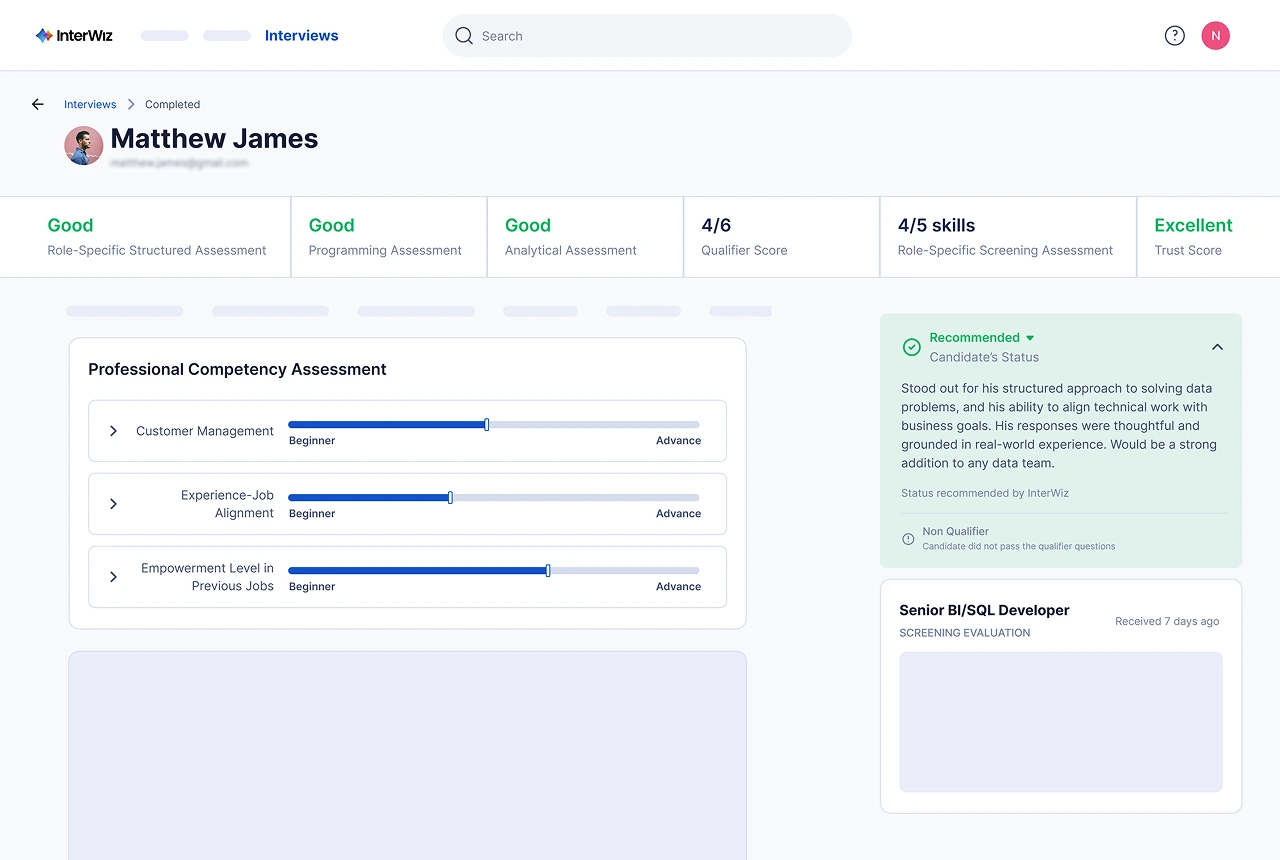Screen dimensions: 1280x860
Task: Click the Customer Management slider handle
Action: tap(486, 425)
